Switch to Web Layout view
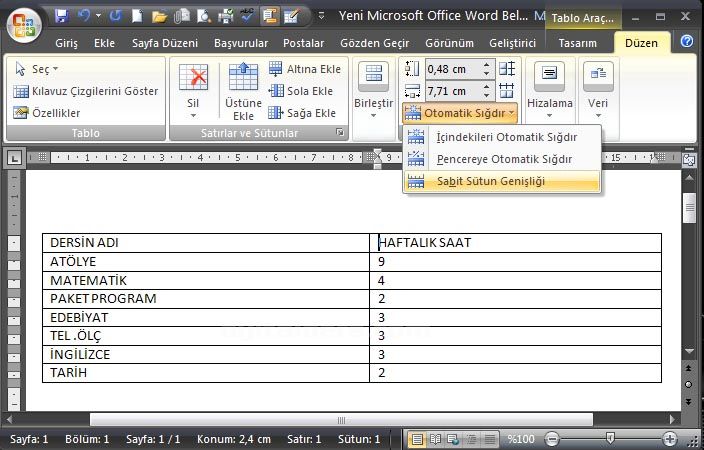704x450 pixels. click(x=453, y=439)
